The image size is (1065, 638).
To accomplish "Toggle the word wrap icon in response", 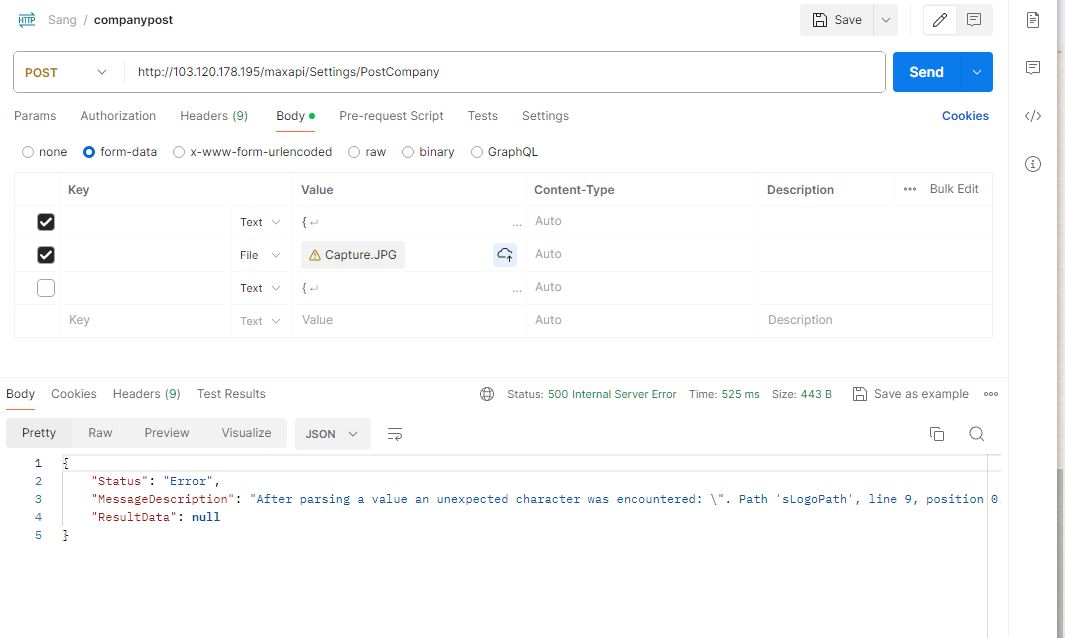I will click(x=395, y=434).
